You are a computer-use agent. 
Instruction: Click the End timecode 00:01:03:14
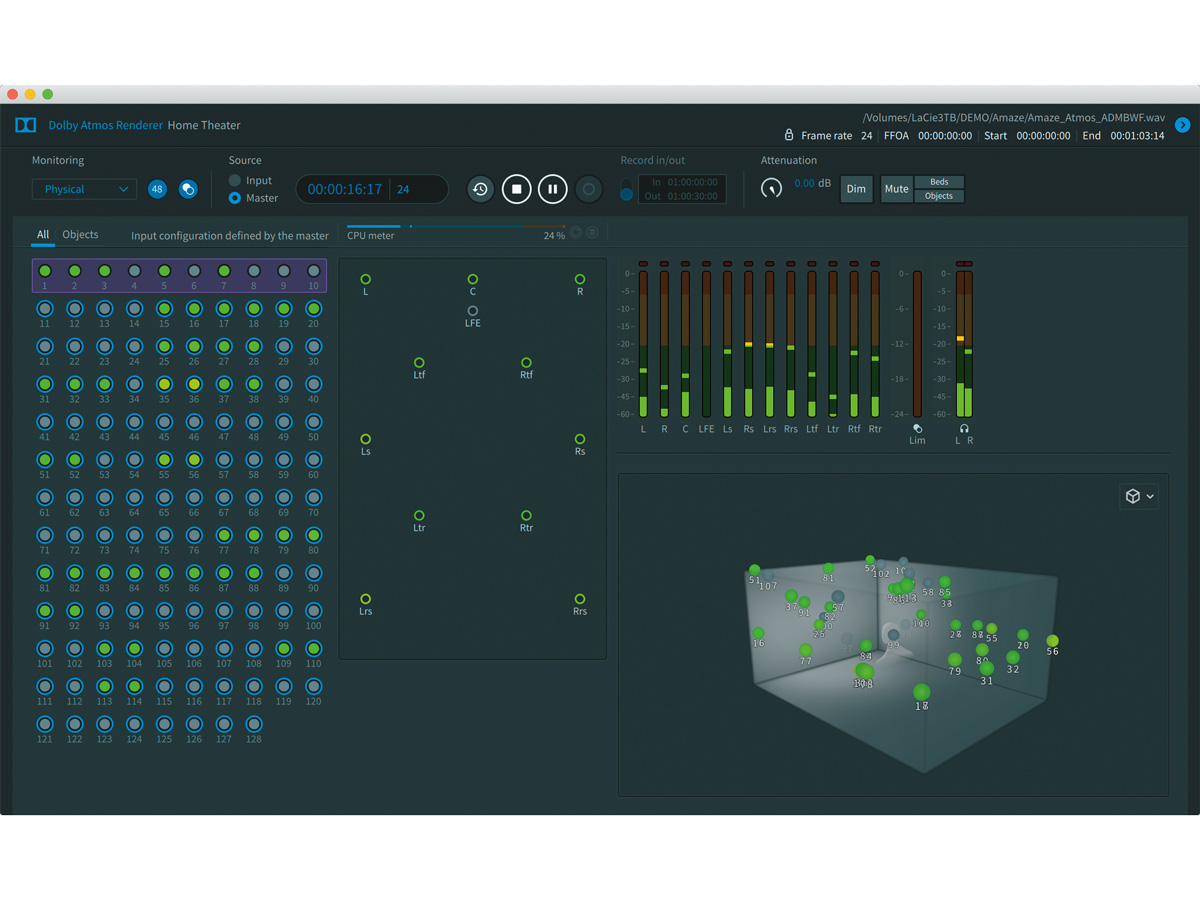coord(1137,135)
